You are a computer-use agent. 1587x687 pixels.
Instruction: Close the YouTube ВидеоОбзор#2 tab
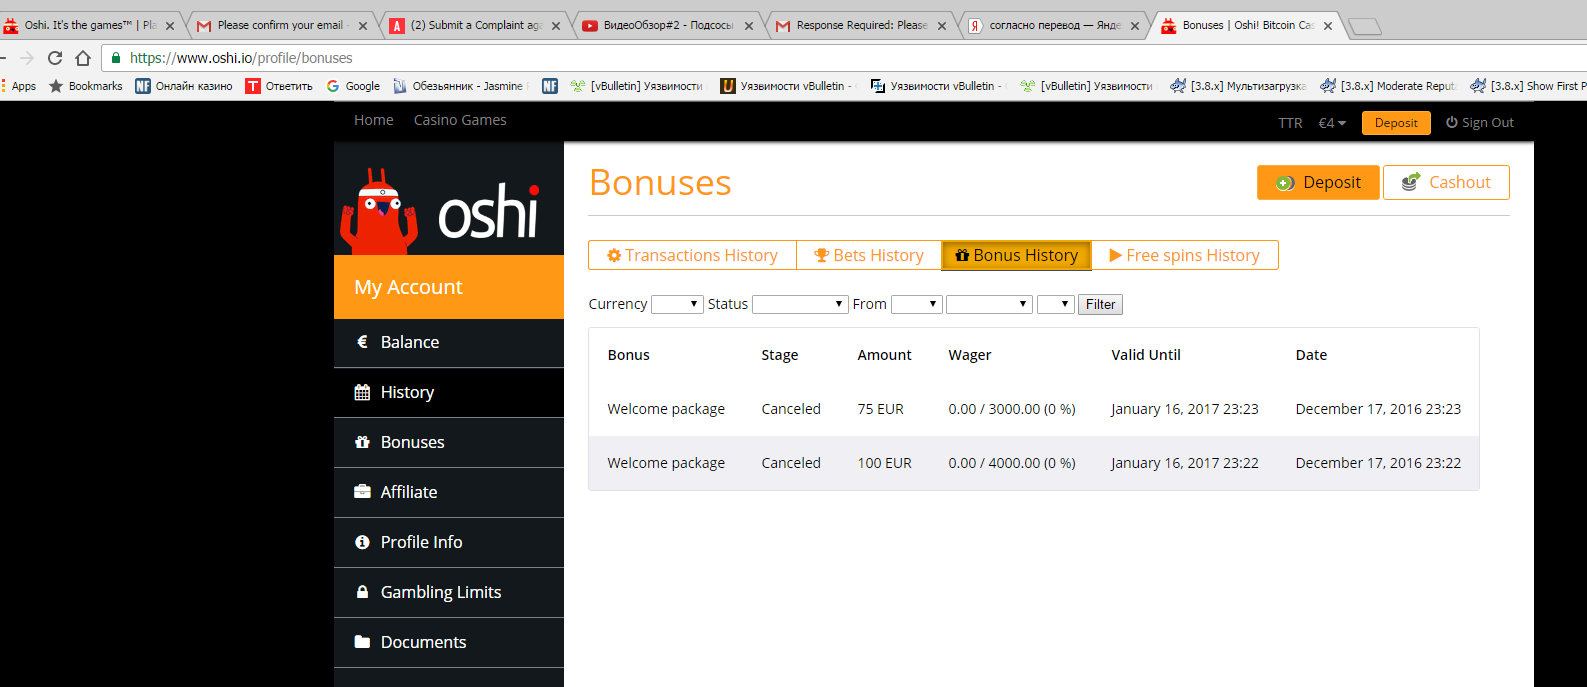tap(749, 26)
